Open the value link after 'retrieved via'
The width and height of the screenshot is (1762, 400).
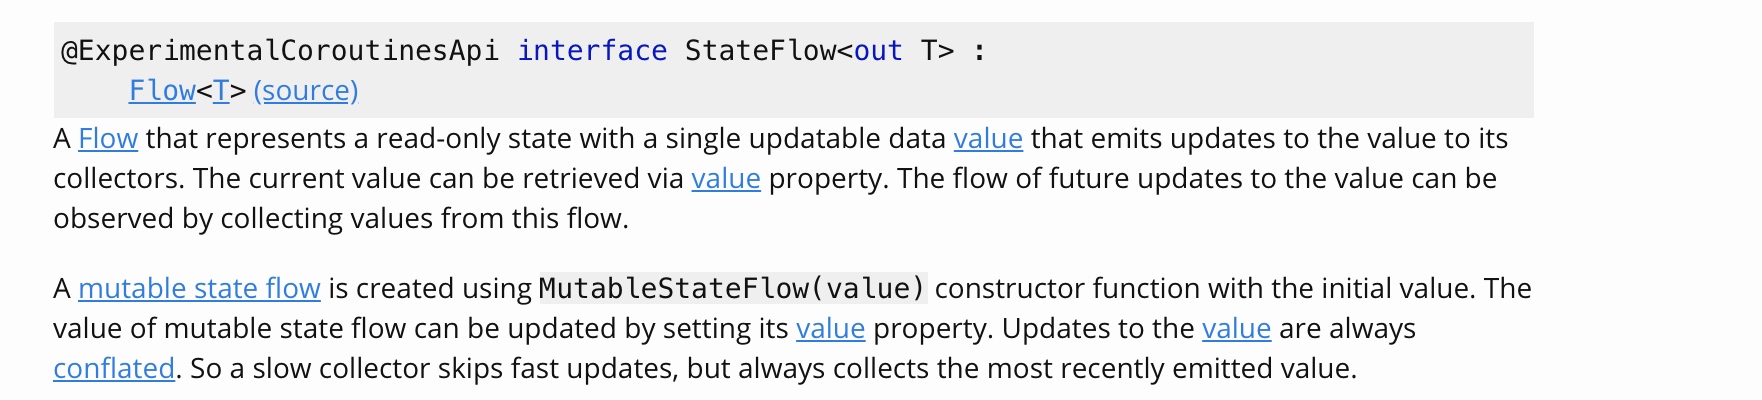pyautogui.click(x=726, y=178)
